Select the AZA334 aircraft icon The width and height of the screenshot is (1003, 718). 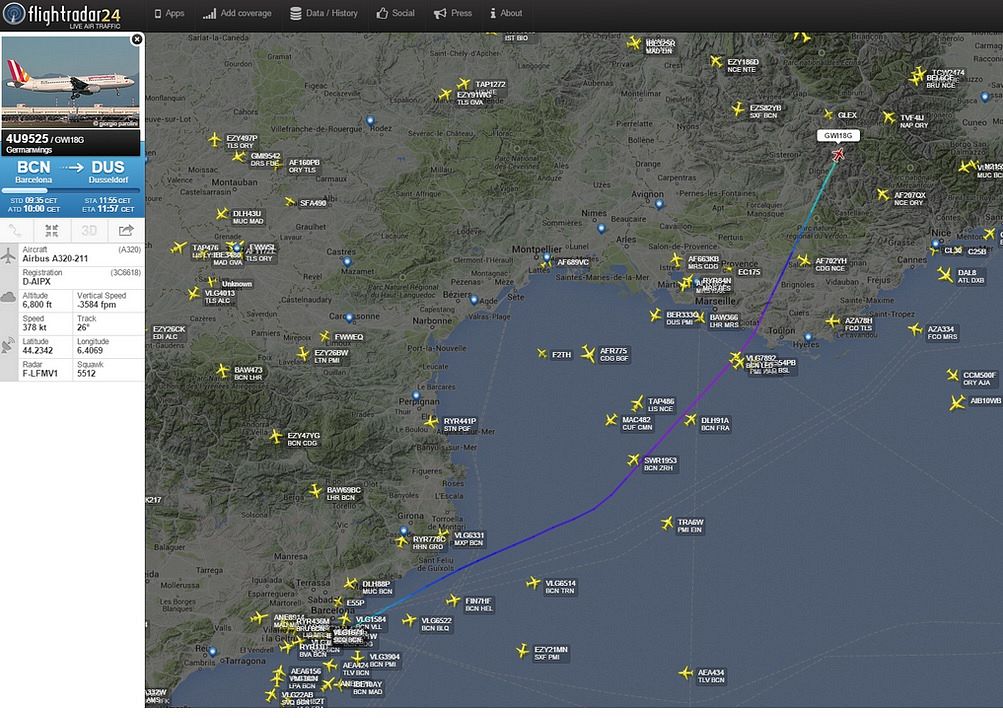coord(916,329)
